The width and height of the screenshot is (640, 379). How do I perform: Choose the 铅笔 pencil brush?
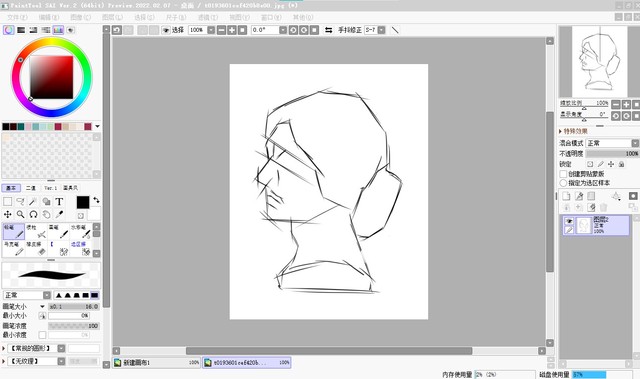(x=13, y=231)
